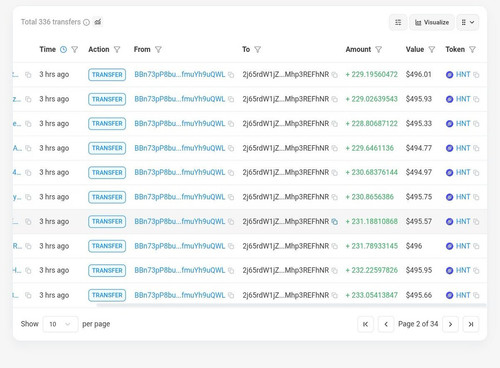Screen dimensions: 500x368
Task: Expand the column options dropdown
Action: (x=468, y=22)
